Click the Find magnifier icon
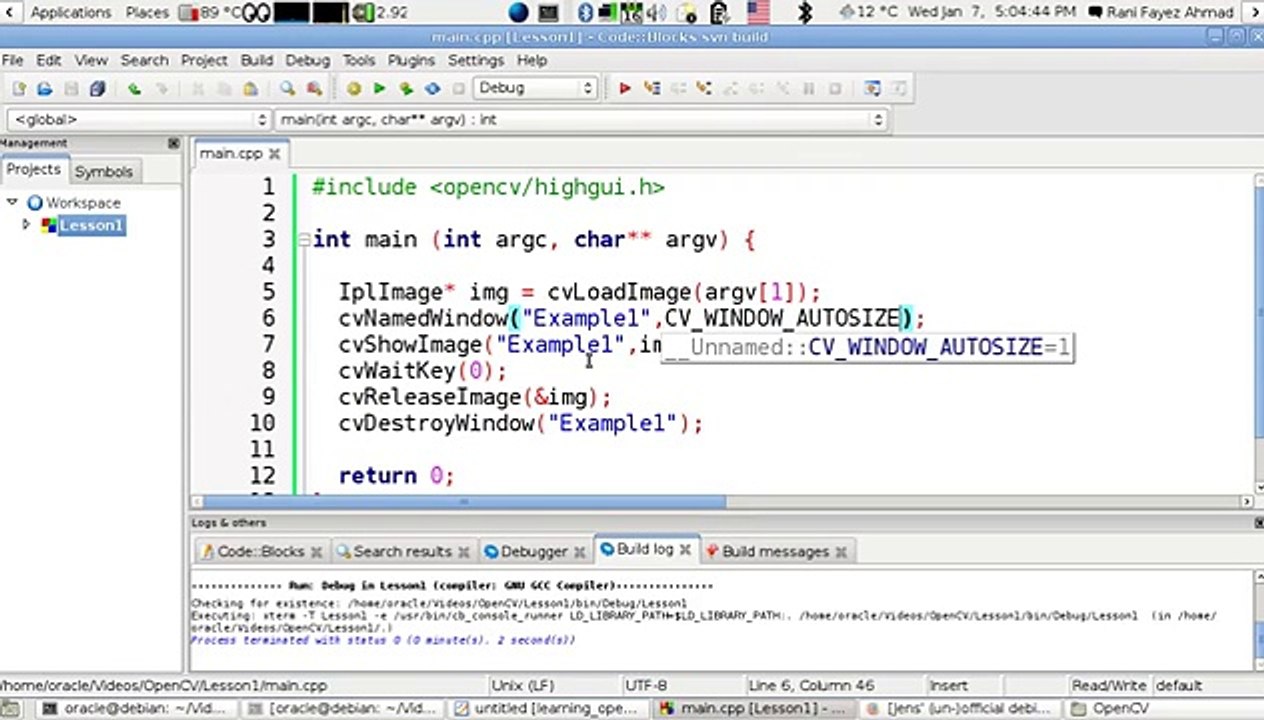Image resolution: width=1264 pixels, height=720 pixels. point(288,89)
